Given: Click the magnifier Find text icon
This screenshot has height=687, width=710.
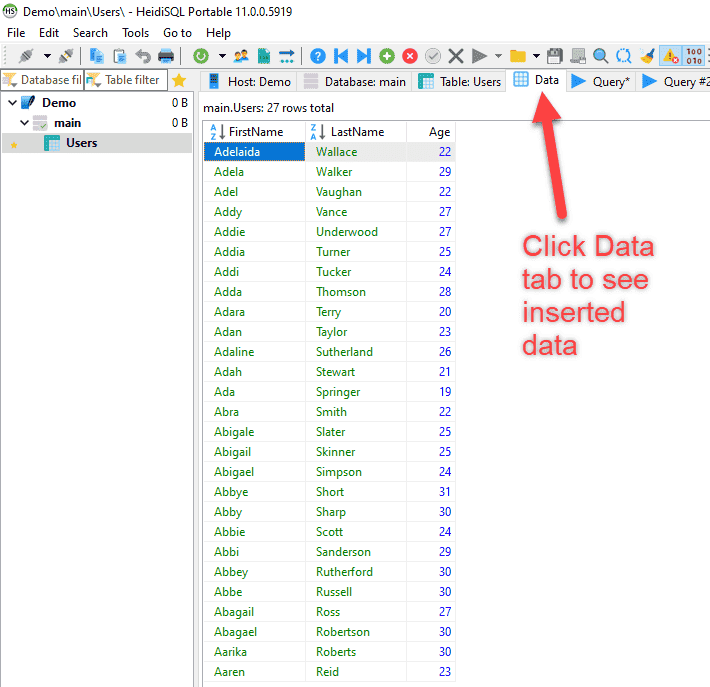Looking at the screenshot, I should coord(601,56).
